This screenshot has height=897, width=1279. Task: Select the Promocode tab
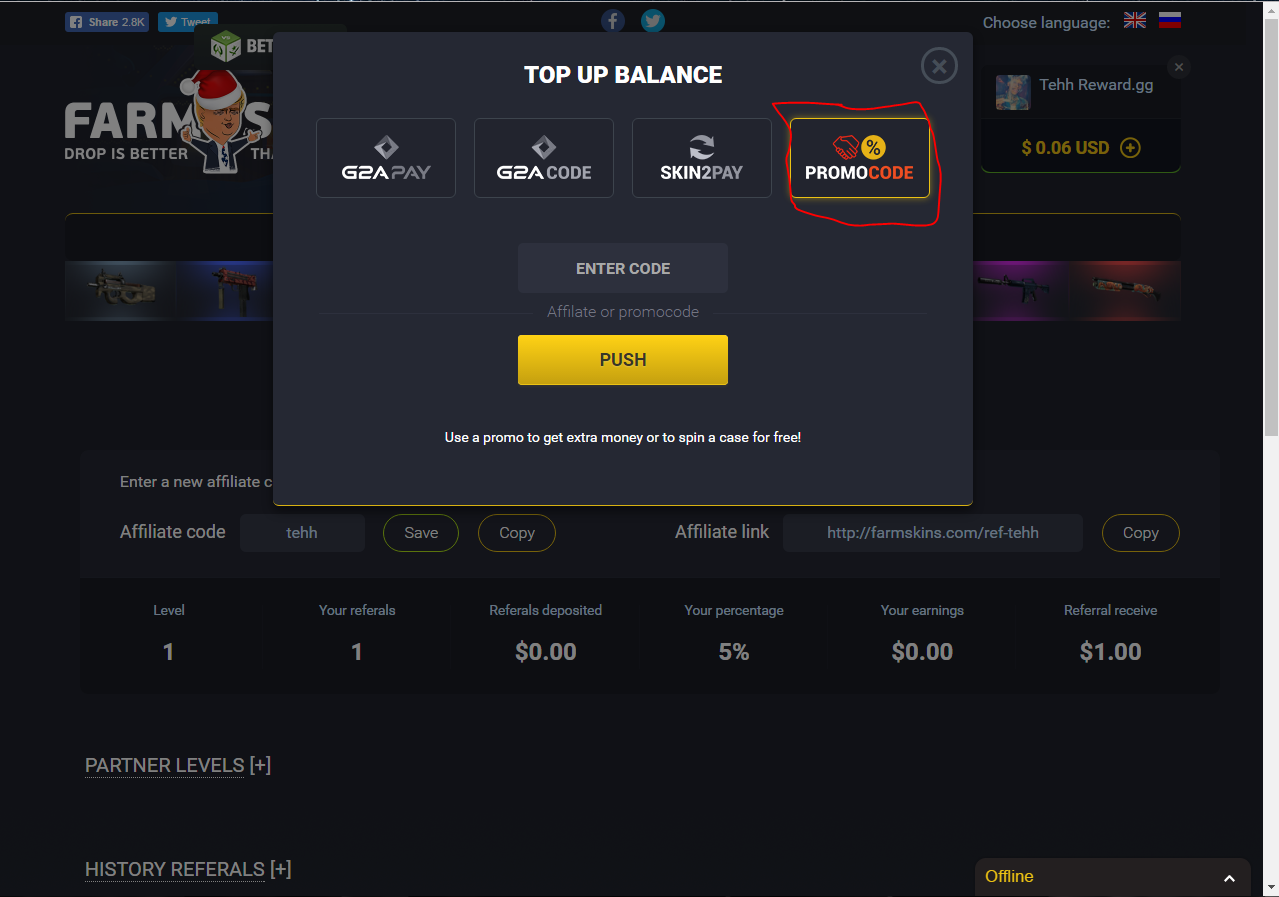tap(860, 158)
